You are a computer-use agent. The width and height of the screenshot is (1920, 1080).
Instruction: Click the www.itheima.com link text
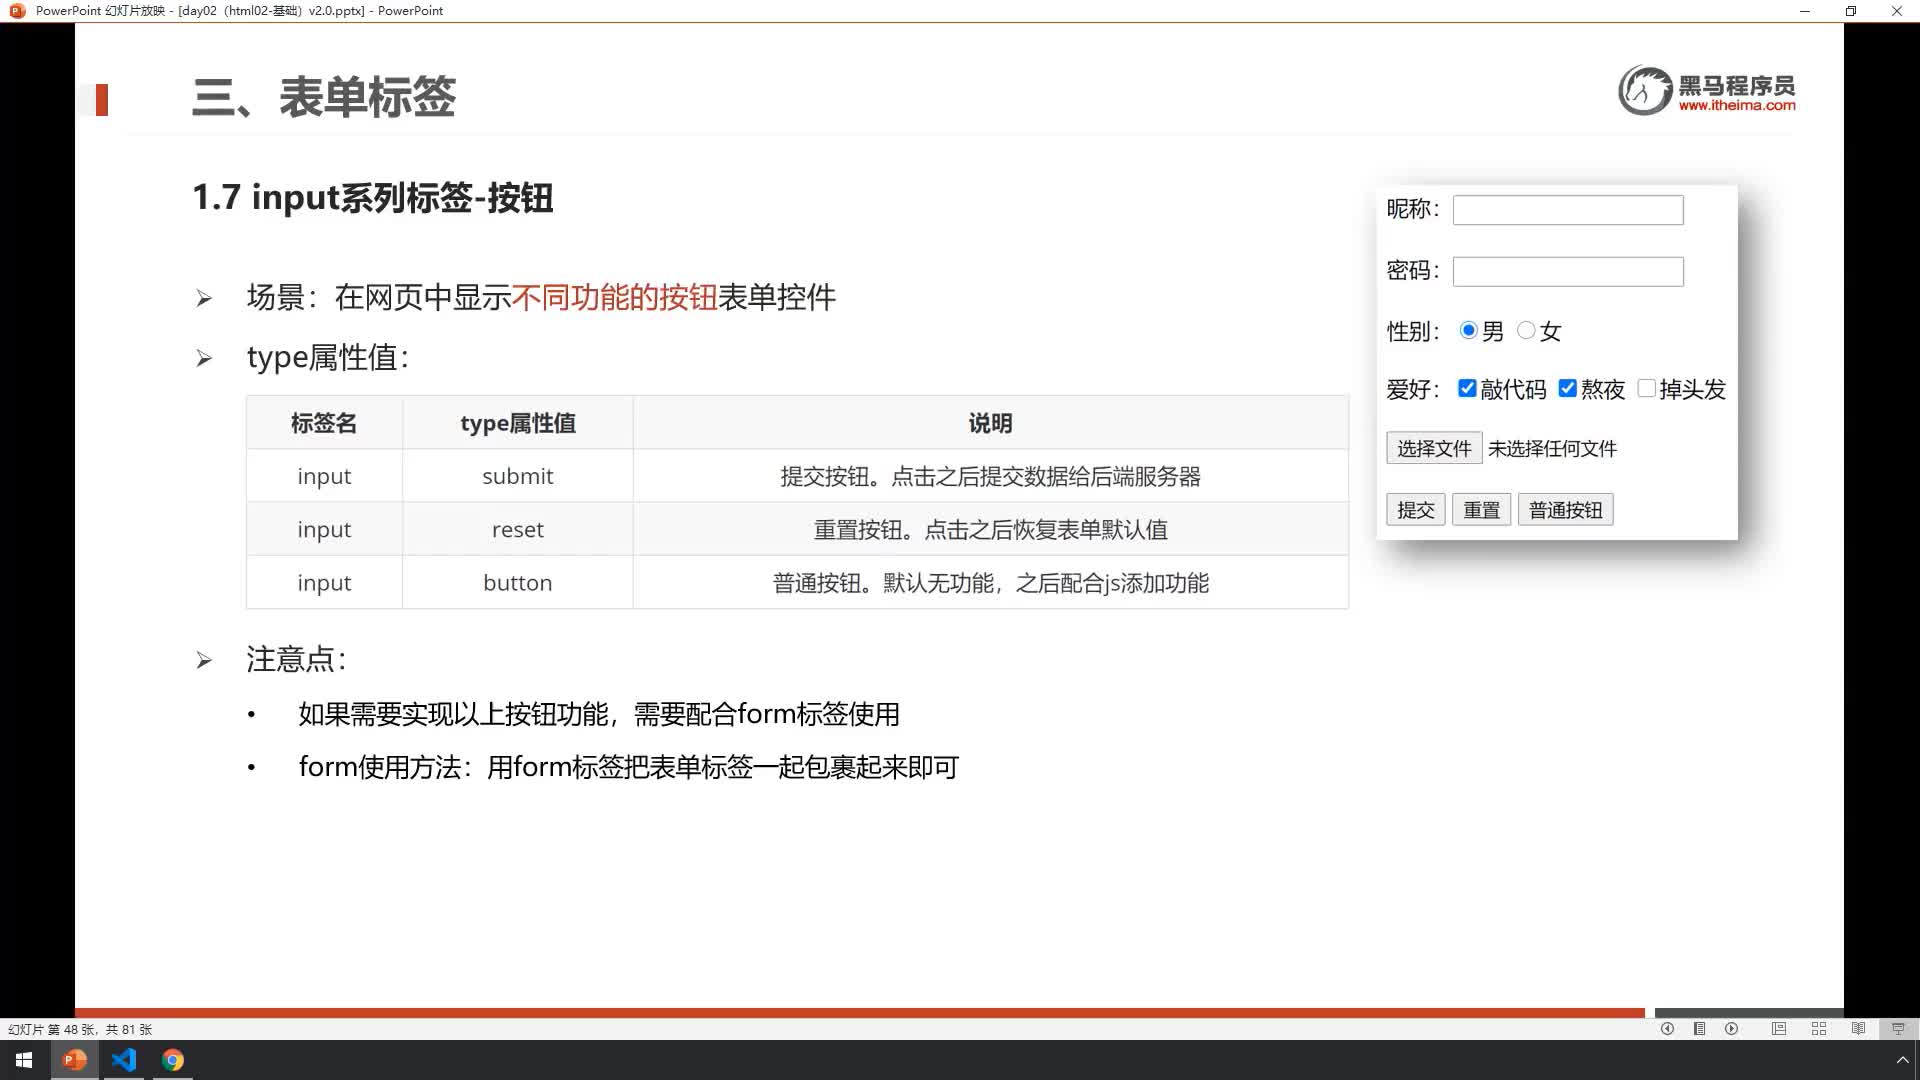click(x=1737, y=105)
